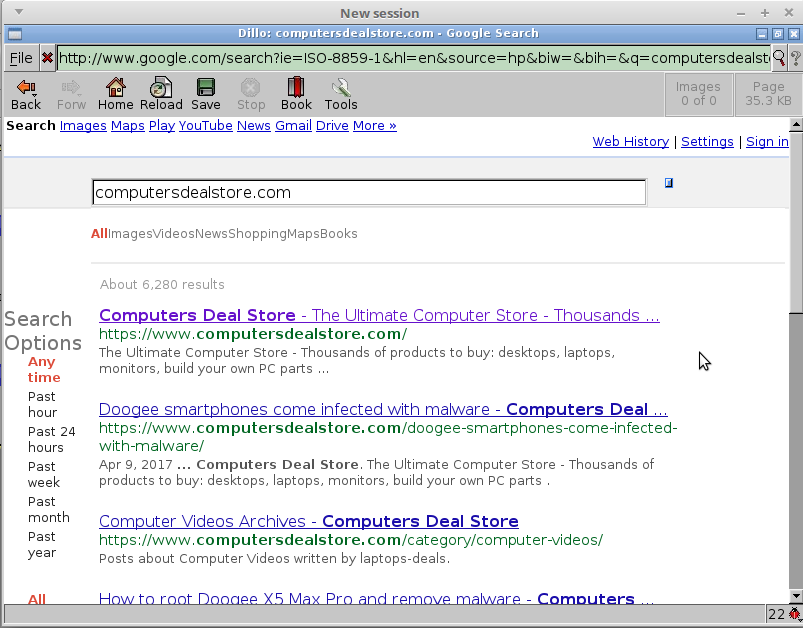Select Any time filter
803x628 pixels.
point(44,370)
